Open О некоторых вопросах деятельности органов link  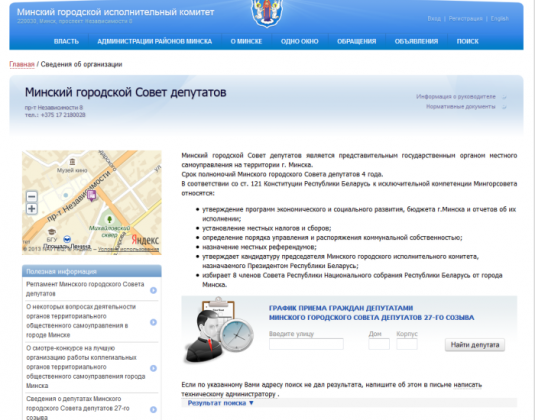(x=81, y=321)
